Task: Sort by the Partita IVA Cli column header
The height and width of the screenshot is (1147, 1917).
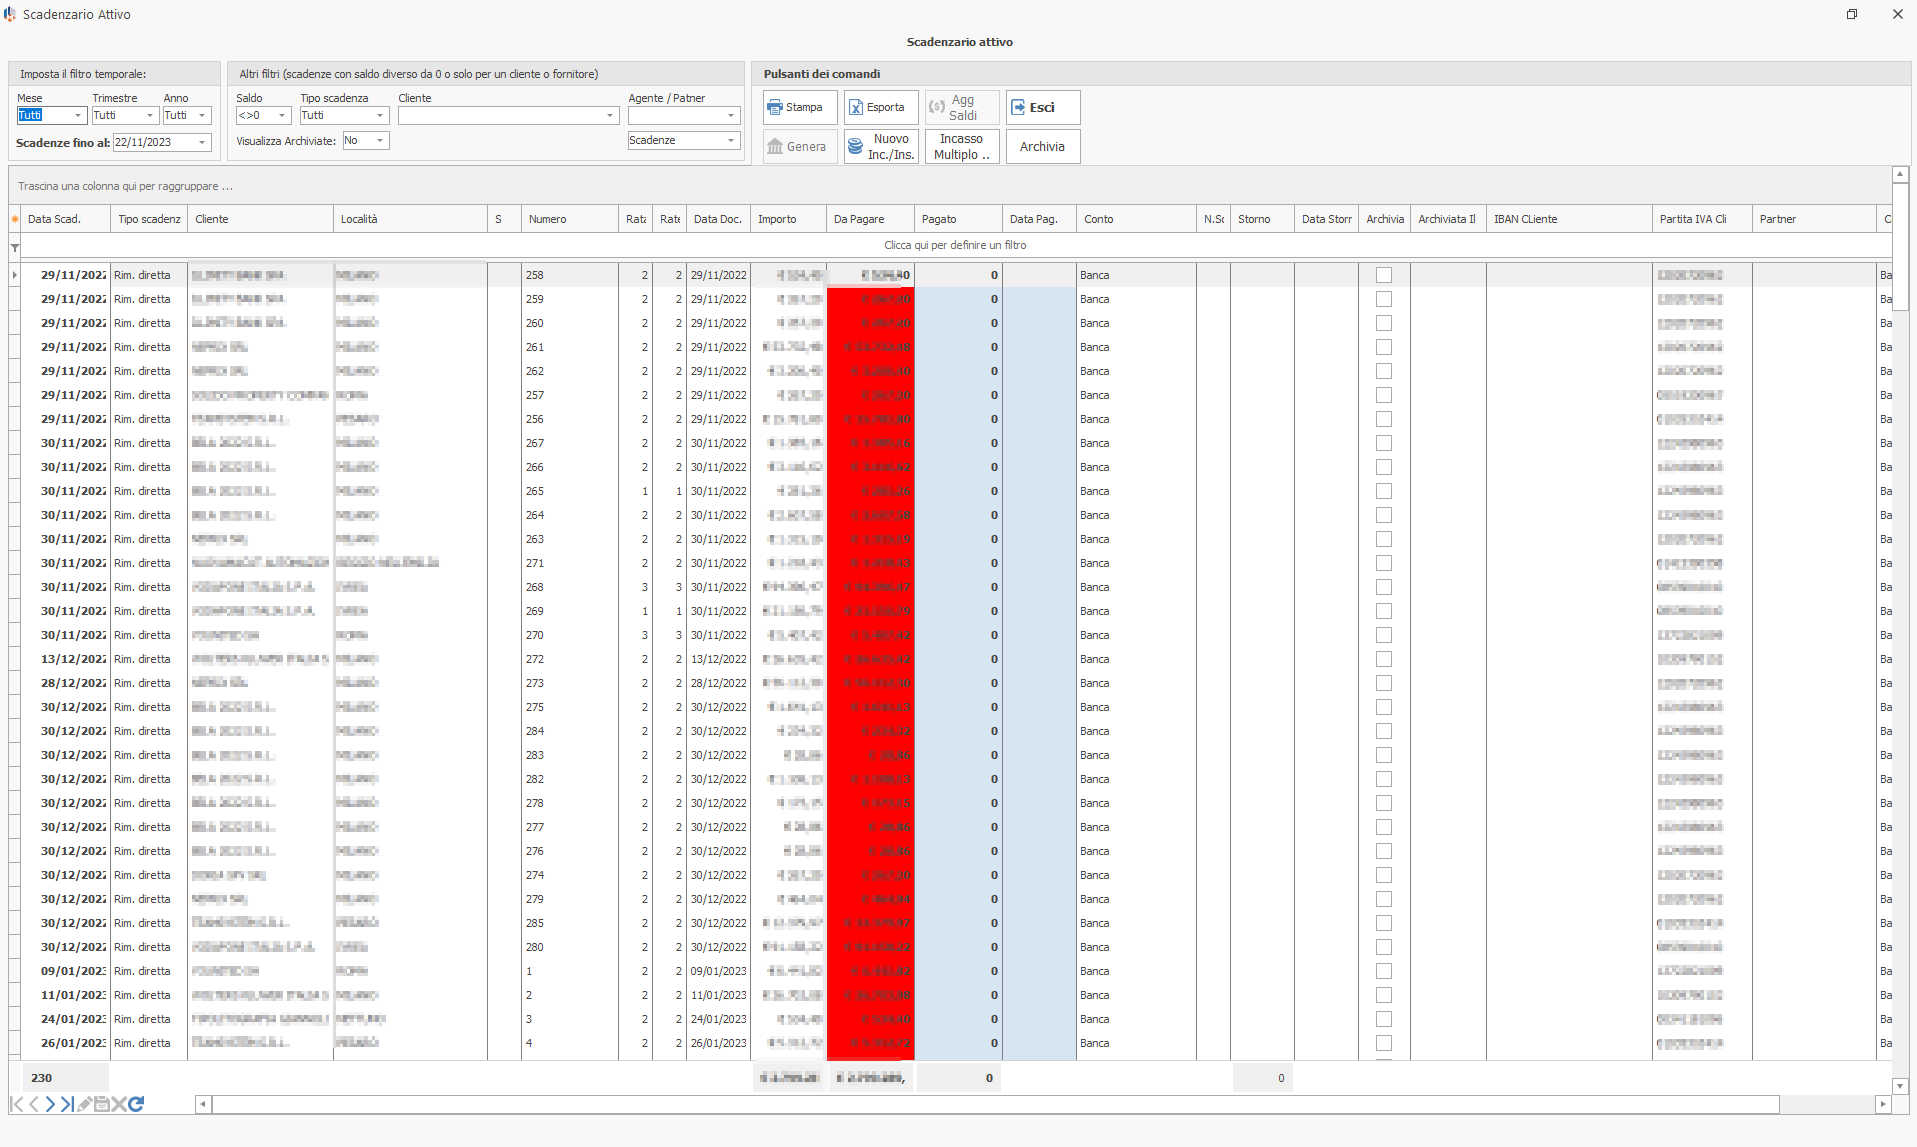Action: tap(1702, 219)
